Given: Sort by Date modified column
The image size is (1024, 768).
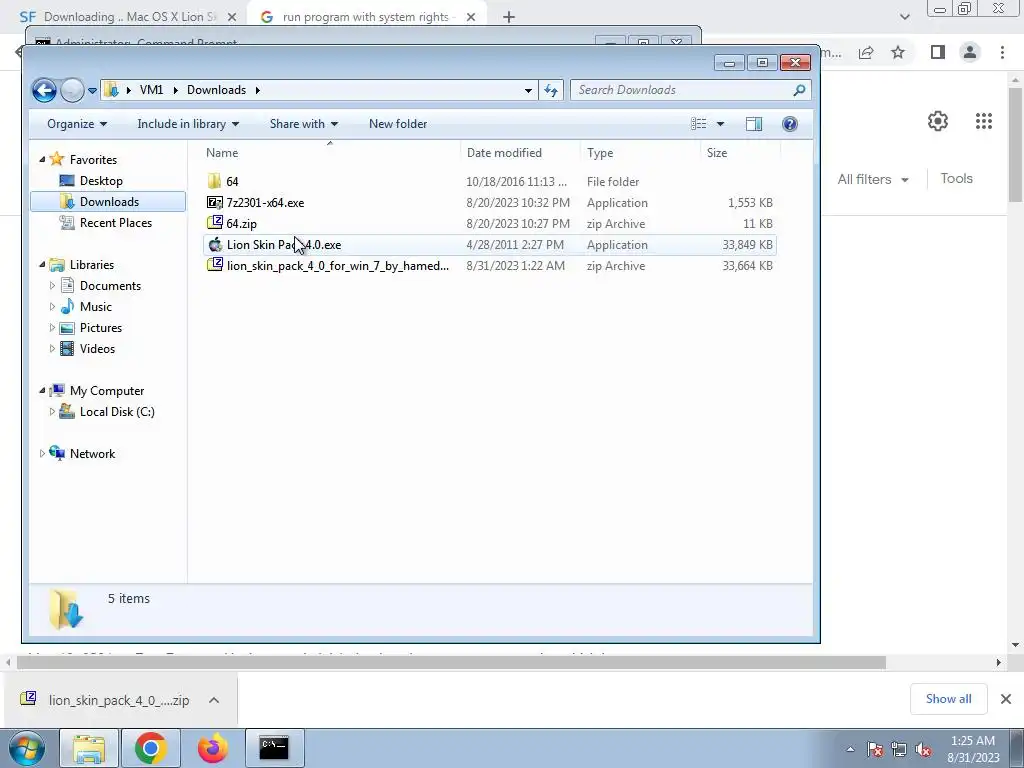Looking at the screenshot, I should [x=520, y=153].
